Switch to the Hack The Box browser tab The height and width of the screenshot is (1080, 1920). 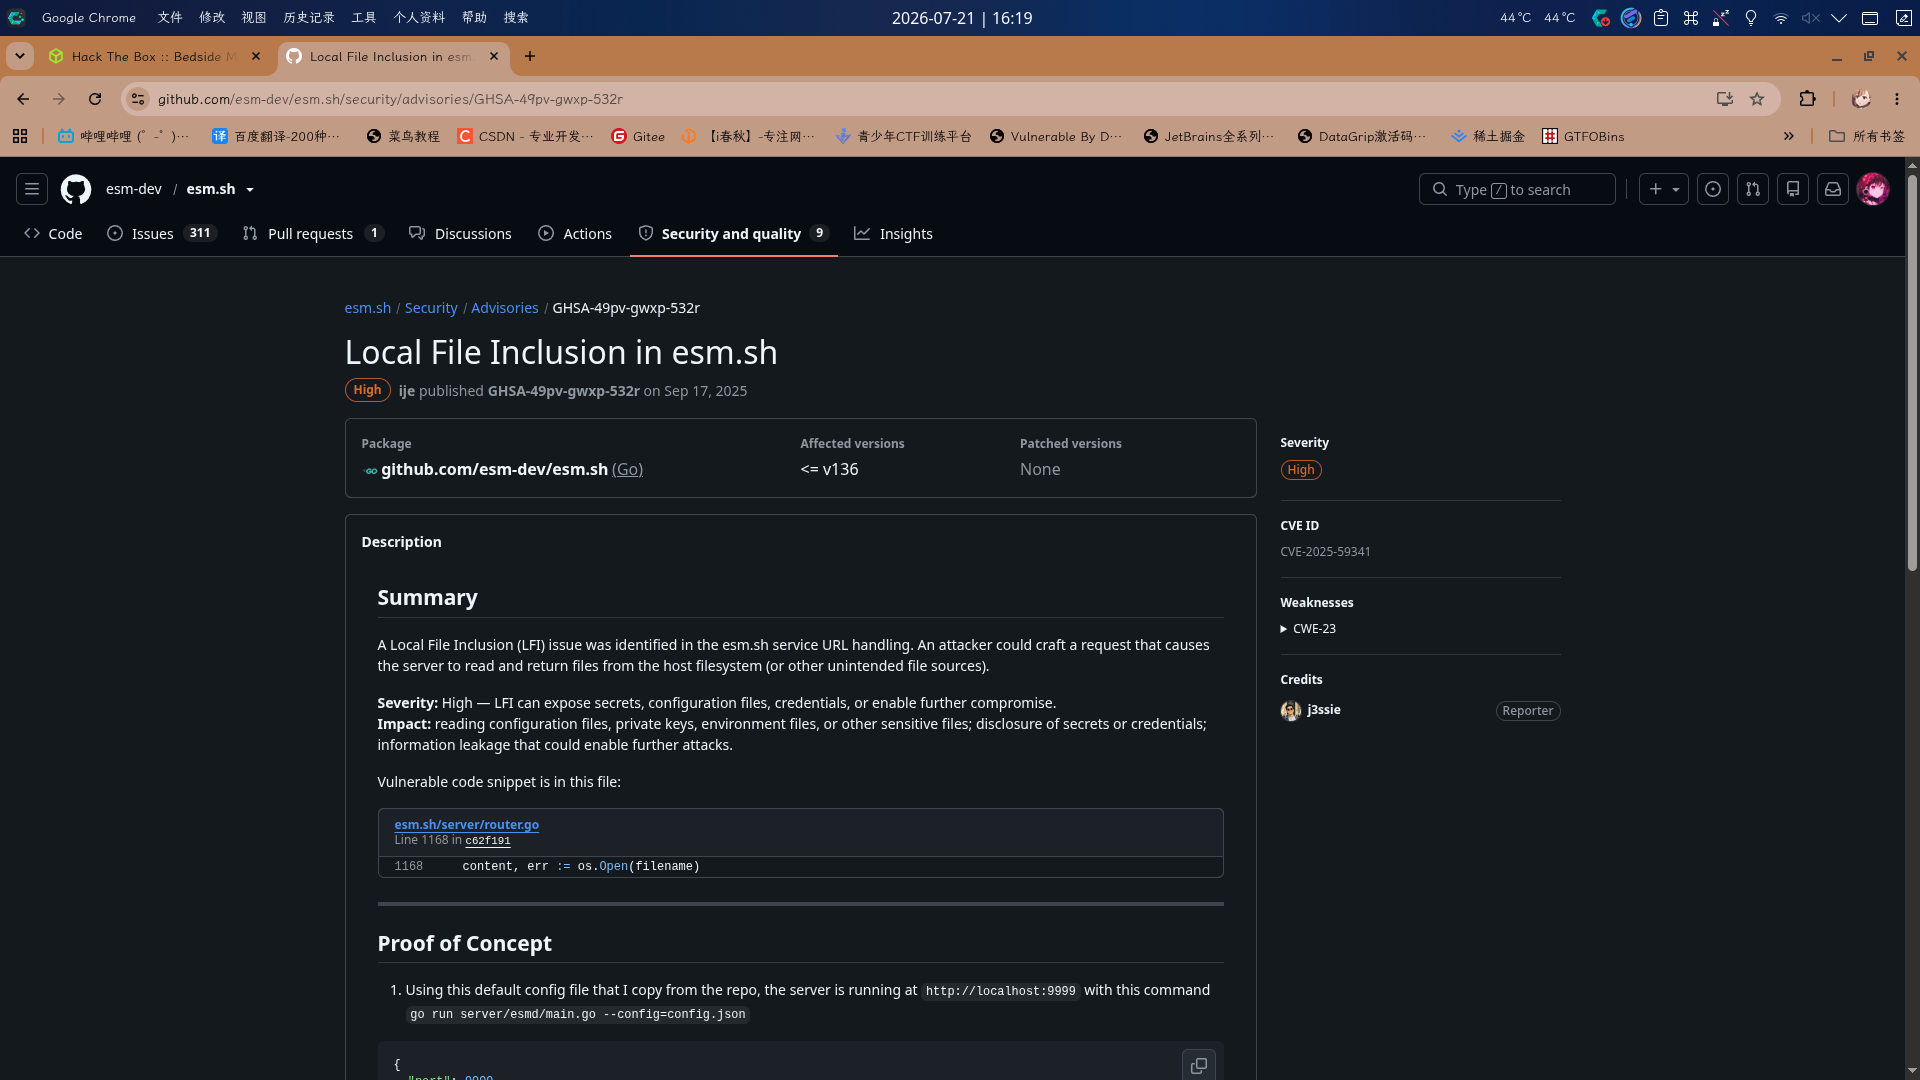click(x=155, y=56)
